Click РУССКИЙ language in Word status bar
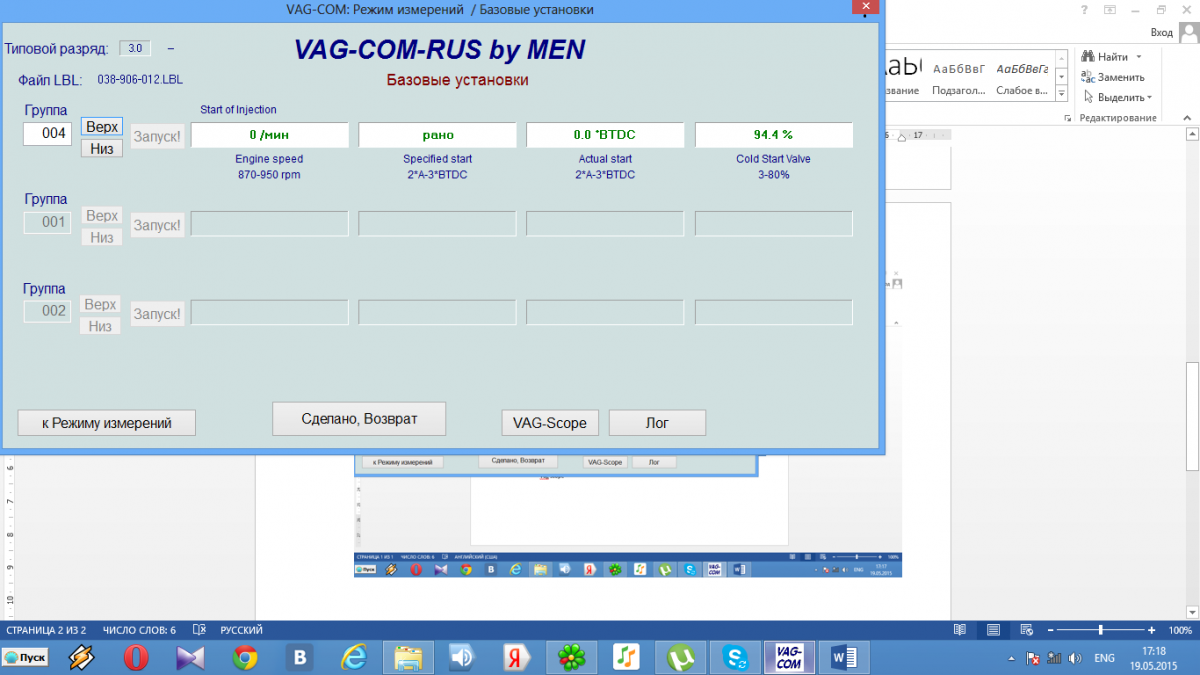The height and width of the screenshot is (675, 1200). coord(242,631)
